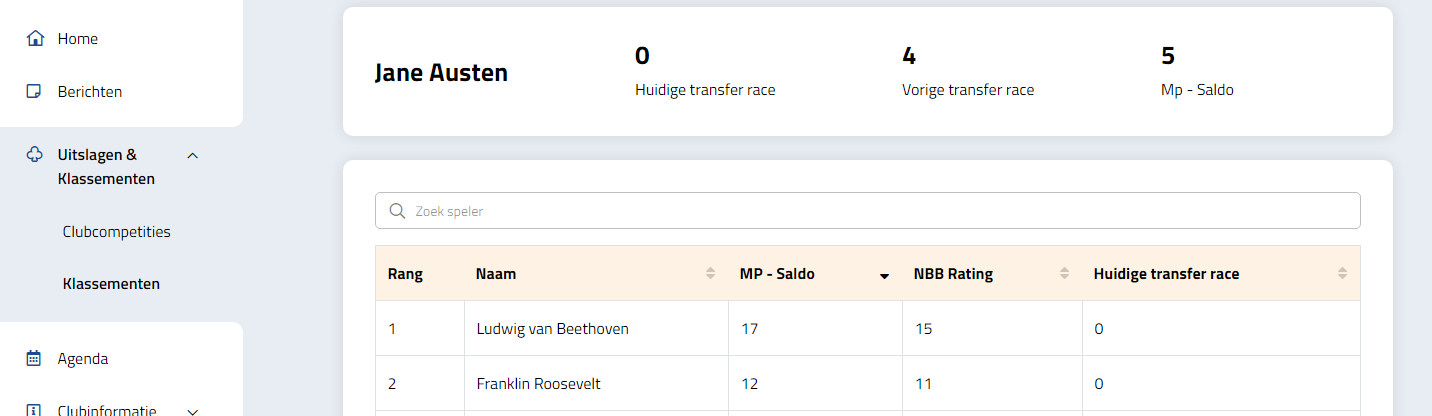
Task: Focus the Zoek speler search field
Action: tap(880, 211)
